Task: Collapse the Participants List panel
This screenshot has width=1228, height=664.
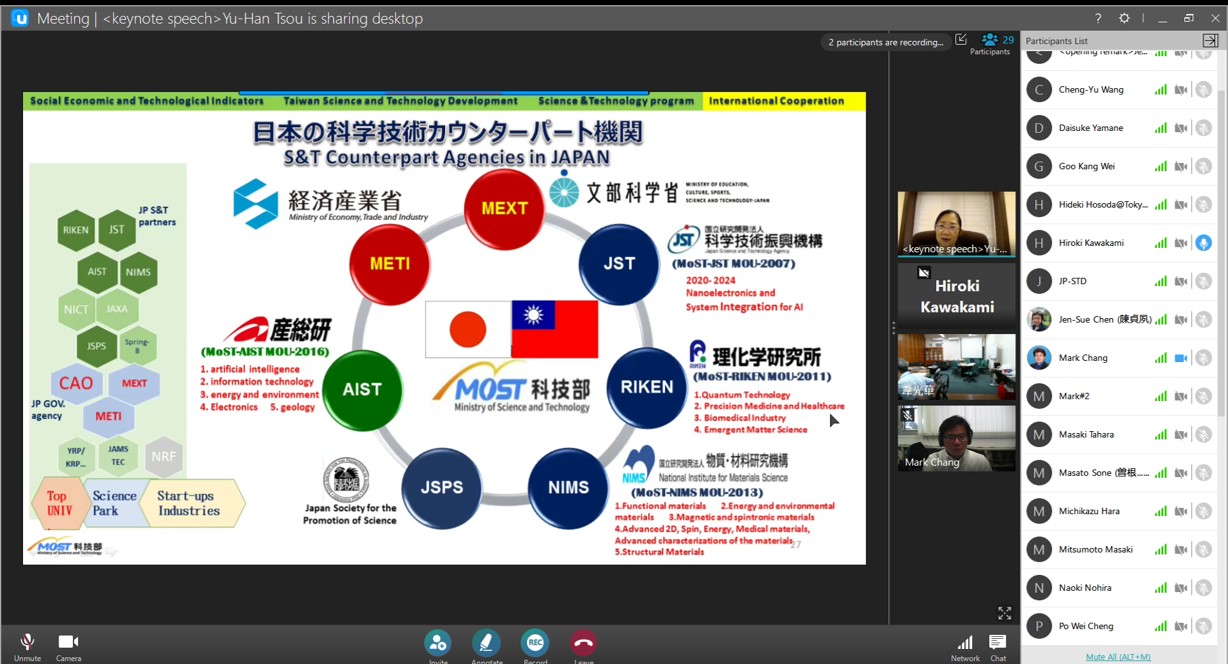Action: pos(1209,40)
